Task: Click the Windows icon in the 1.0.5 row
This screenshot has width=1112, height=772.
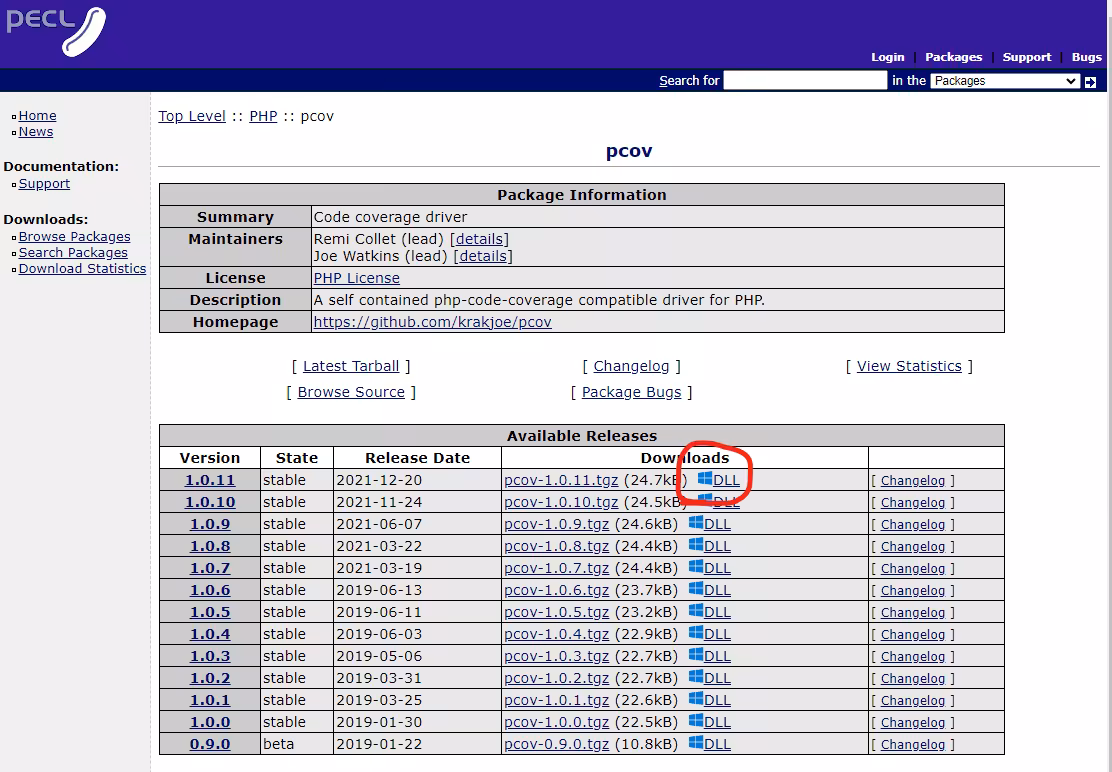Action: point(696,611)
